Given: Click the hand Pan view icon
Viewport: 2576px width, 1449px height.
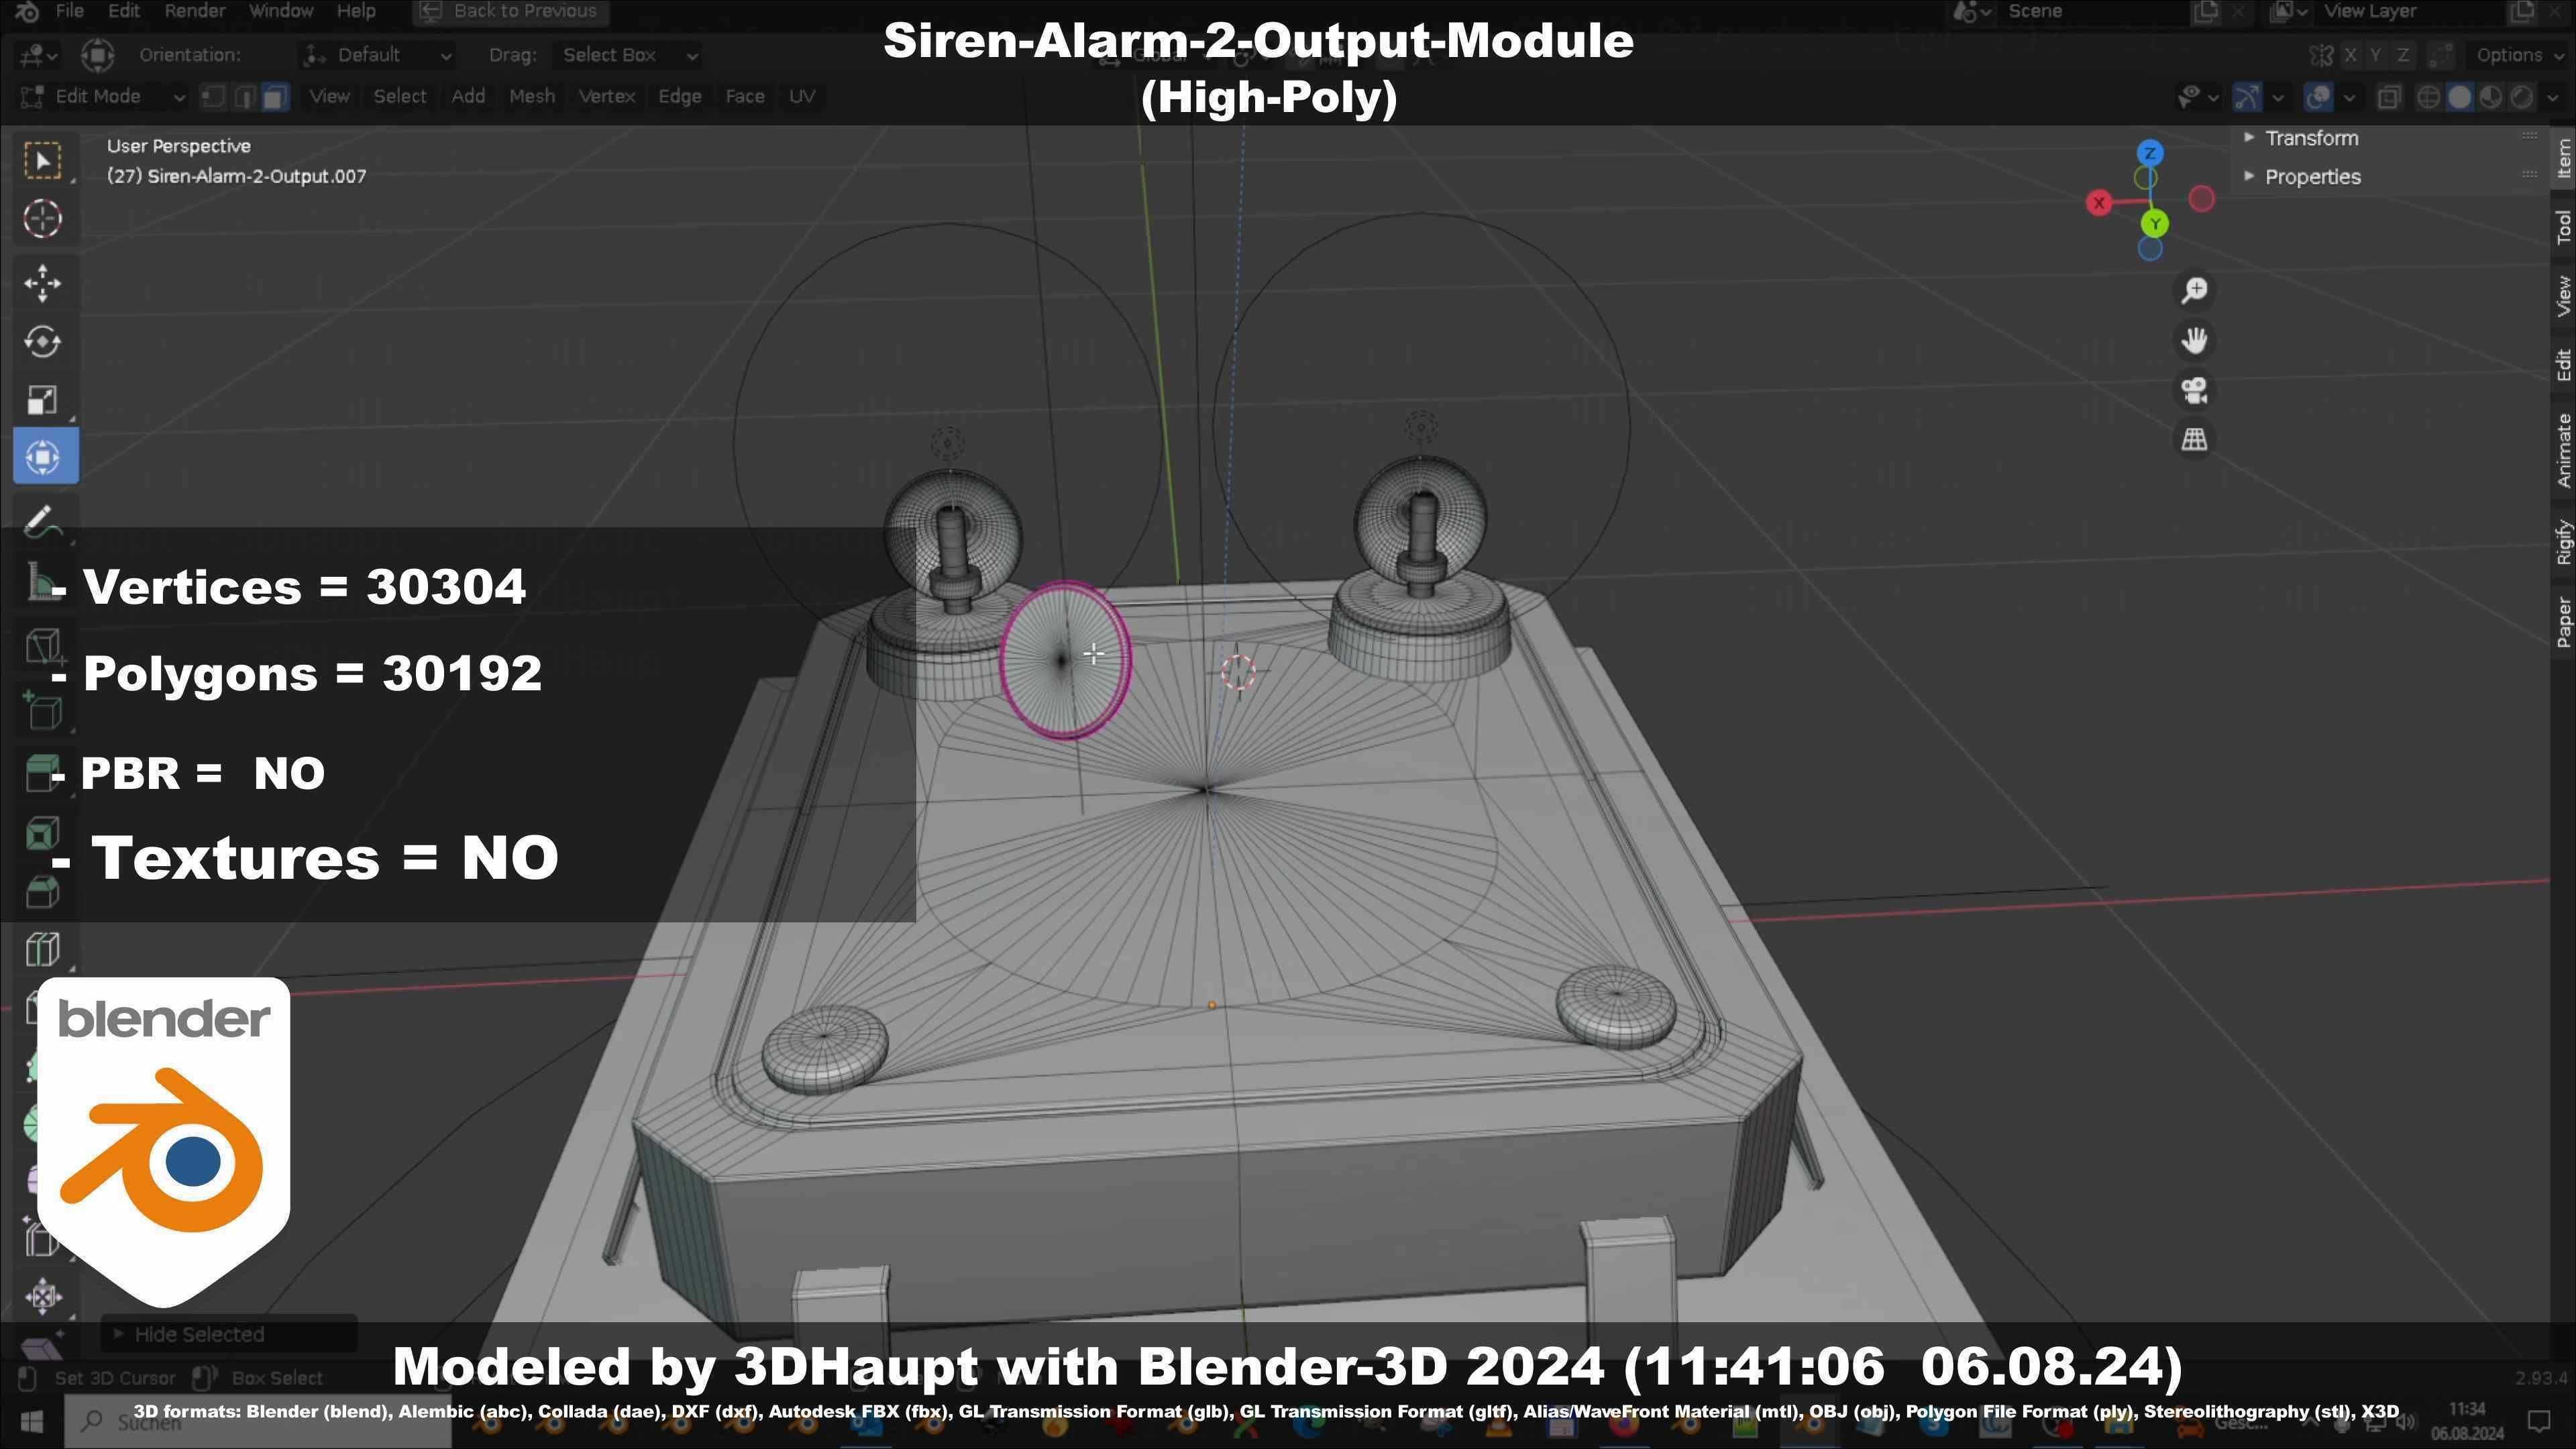Looking at the screenshot, I should coord(2194,341).
